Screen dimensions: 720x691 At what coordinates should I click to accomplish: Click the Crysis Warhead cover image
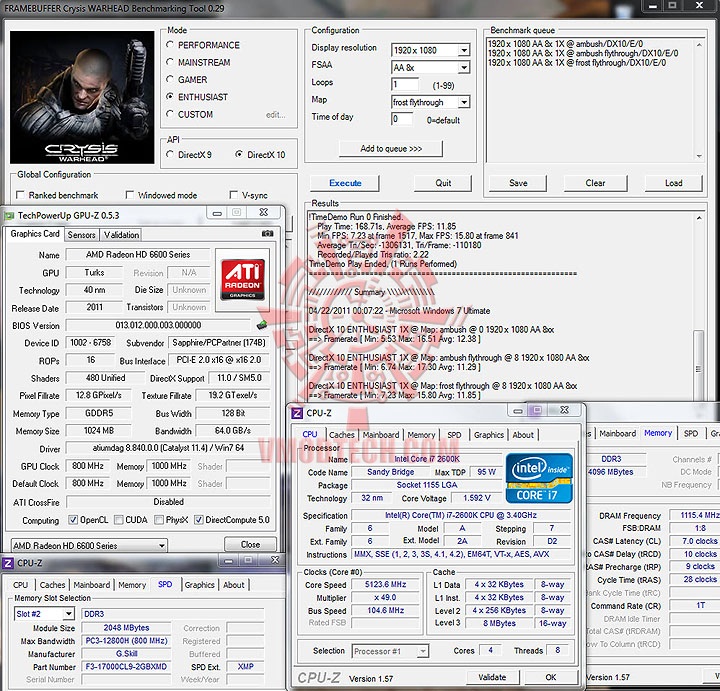[82, 97]
